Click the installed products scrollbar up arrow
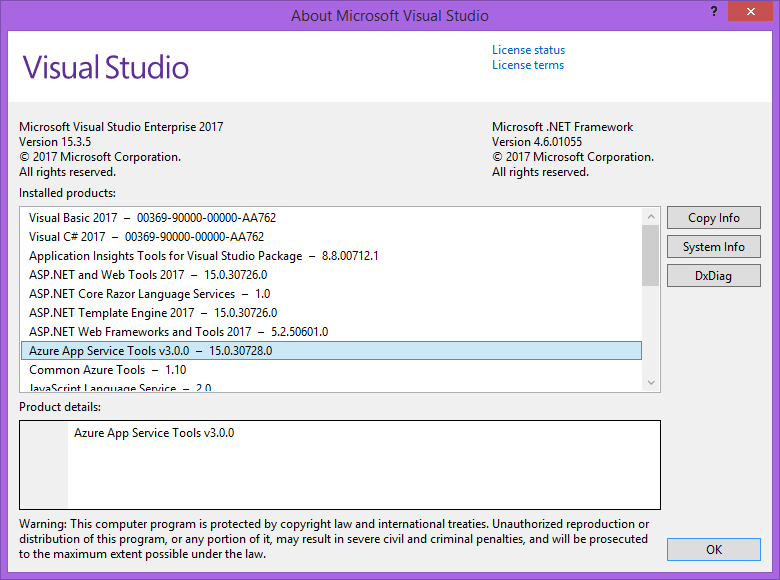Image resolution: width=780 pixels, height=580 pixels. [651, 216]
